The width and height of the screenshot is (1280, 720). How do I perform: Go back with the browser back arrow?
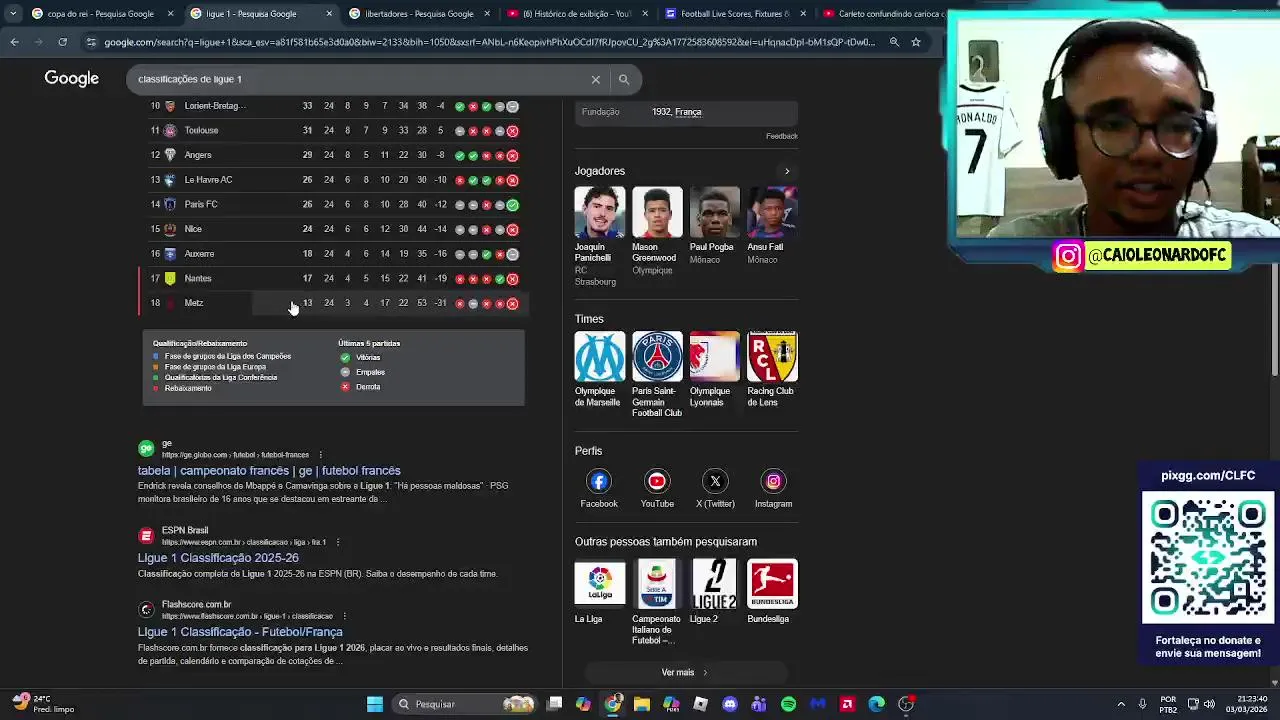tap(14, 42)
